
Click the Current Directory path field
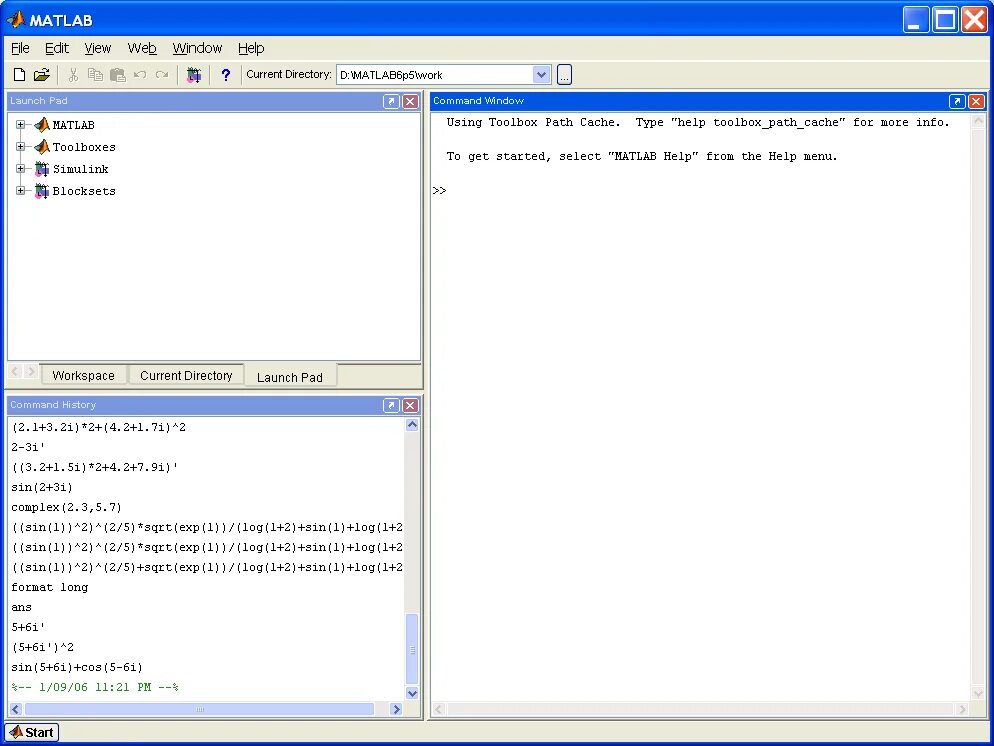435,75
